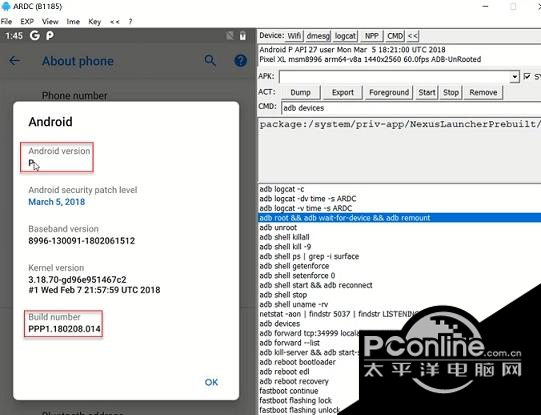Tap the Android version entry showing P
Viewport: 541px width, 415px height.
pos(57,157)
